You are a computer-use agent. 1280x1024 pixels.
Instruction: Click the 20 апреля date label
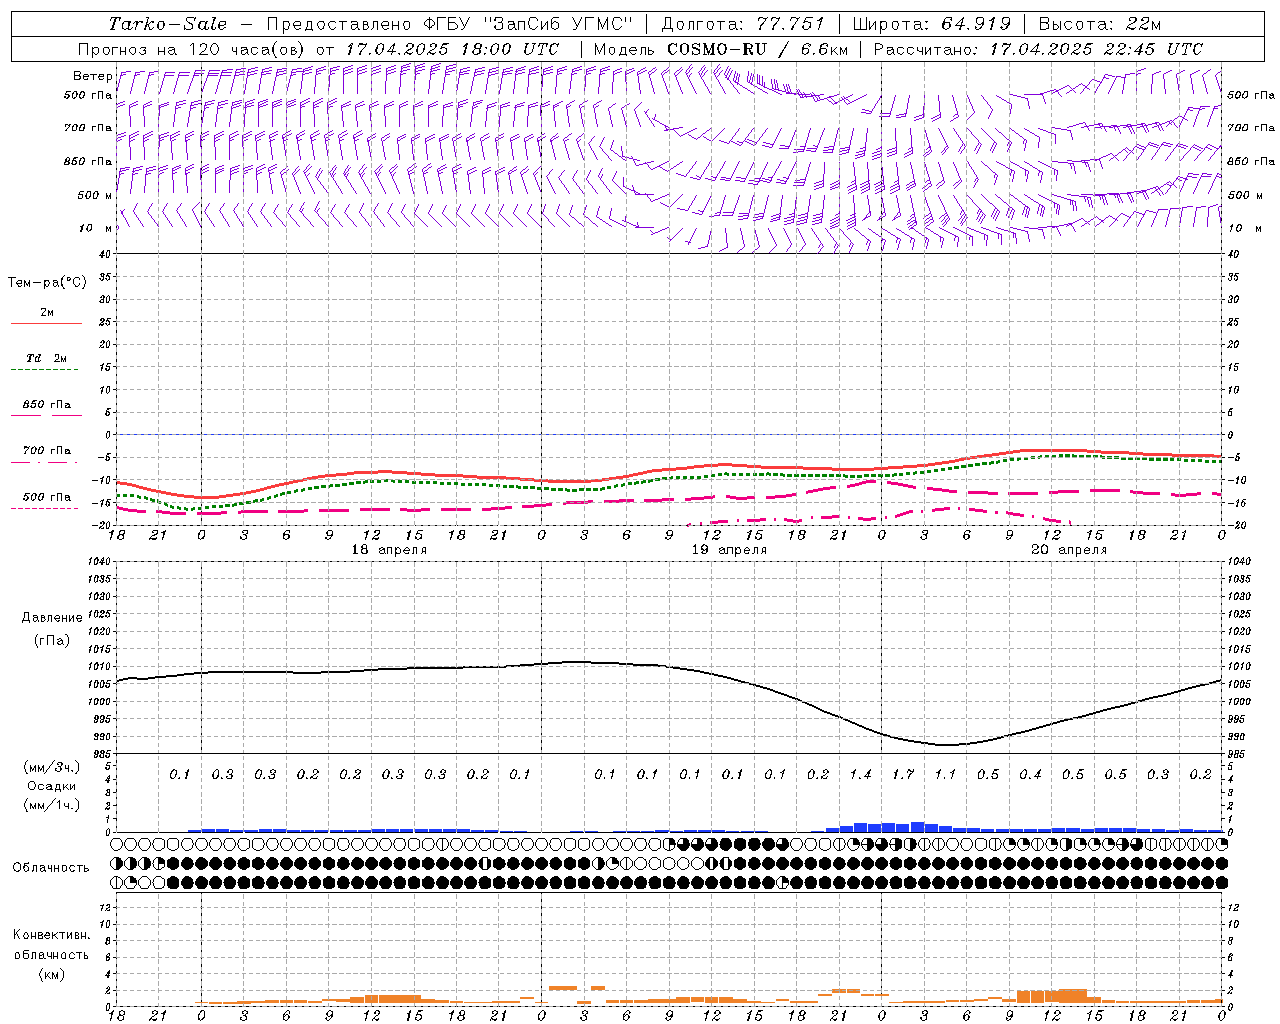click(x=1069, y=550)
